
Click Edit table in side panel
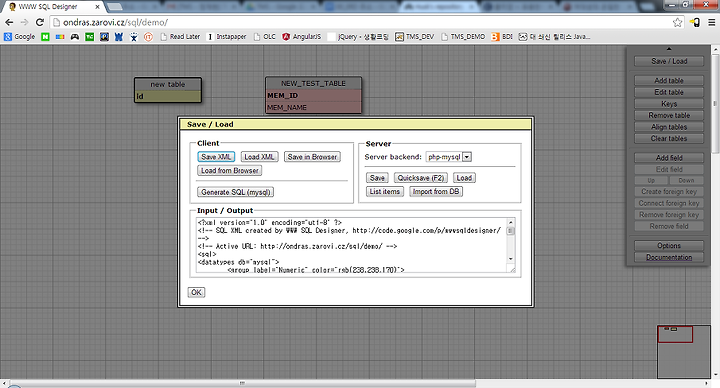(x=669, y=92)
